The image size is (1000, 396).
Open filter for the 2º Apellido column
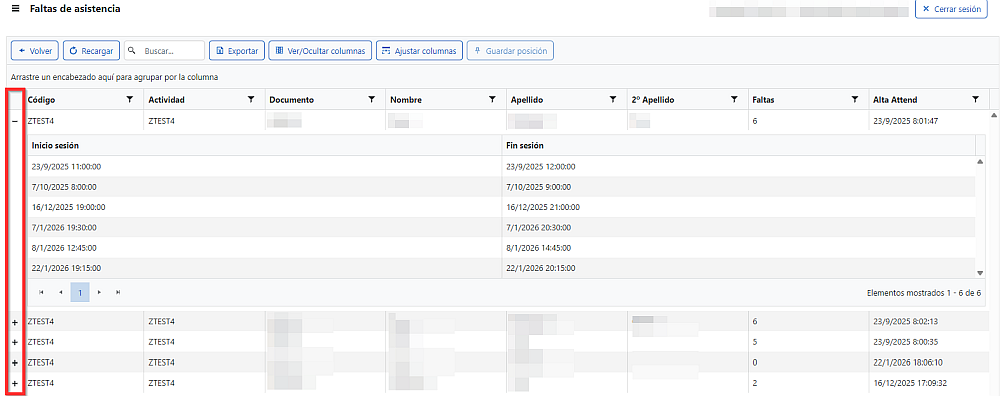(x=733, y=99)
